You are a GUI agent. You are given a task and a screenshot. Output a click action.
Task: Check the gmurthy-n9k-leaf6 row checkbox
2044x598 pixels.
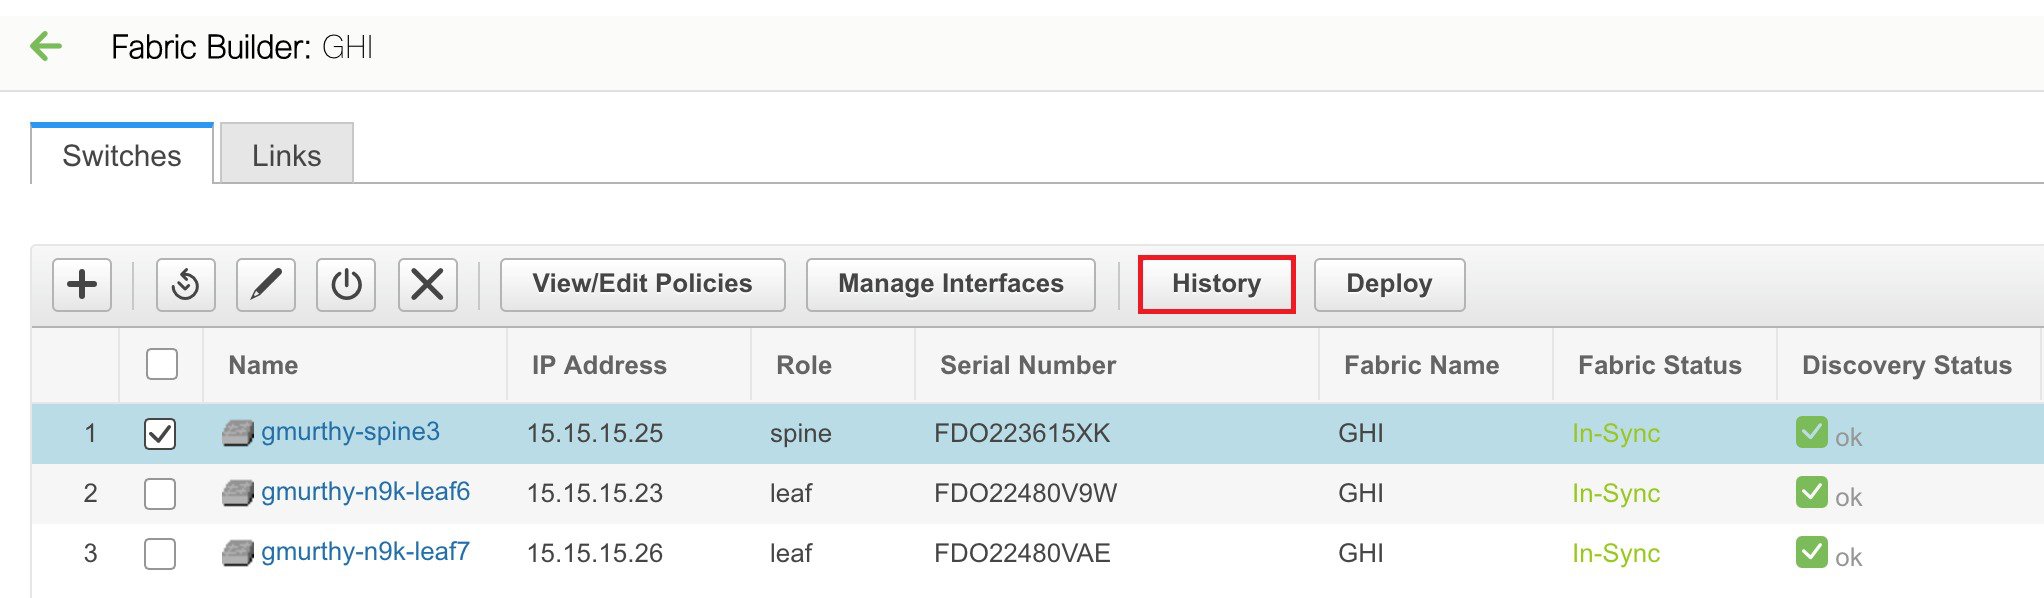tap(160, 494)
